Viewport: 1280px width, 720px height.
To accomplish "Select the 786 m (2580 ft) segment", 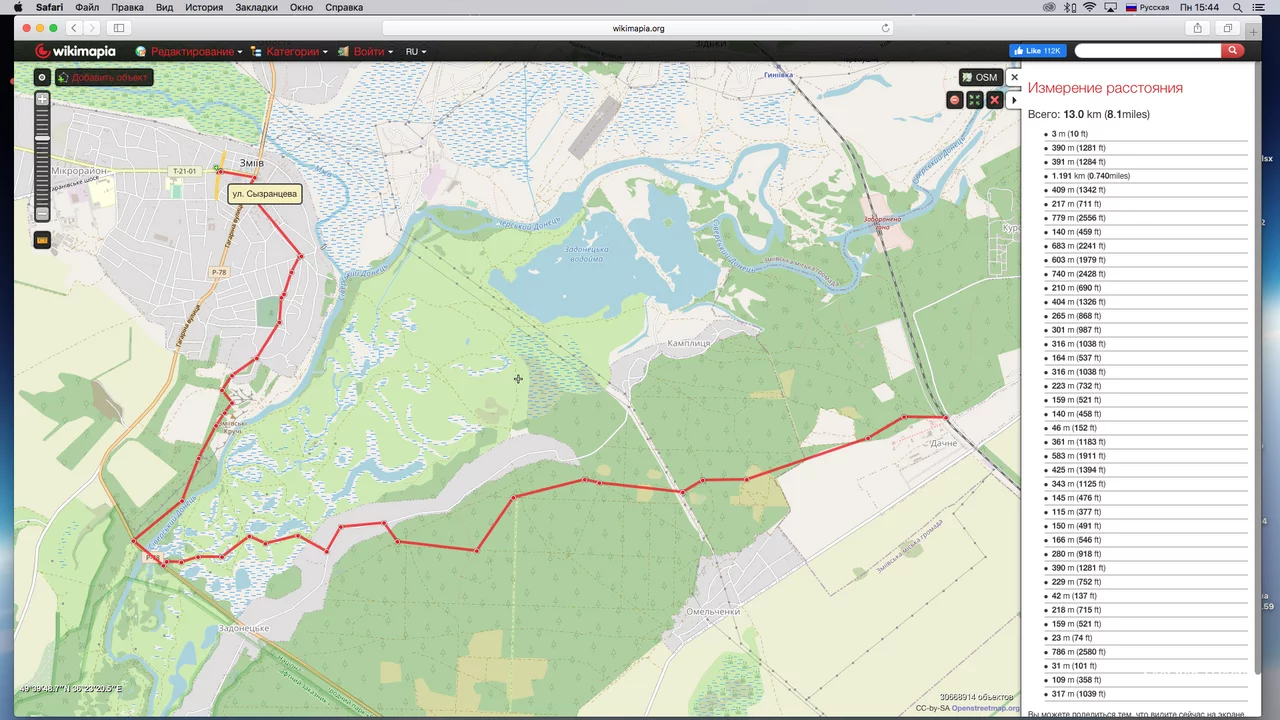I will [x=1078, y=652].
